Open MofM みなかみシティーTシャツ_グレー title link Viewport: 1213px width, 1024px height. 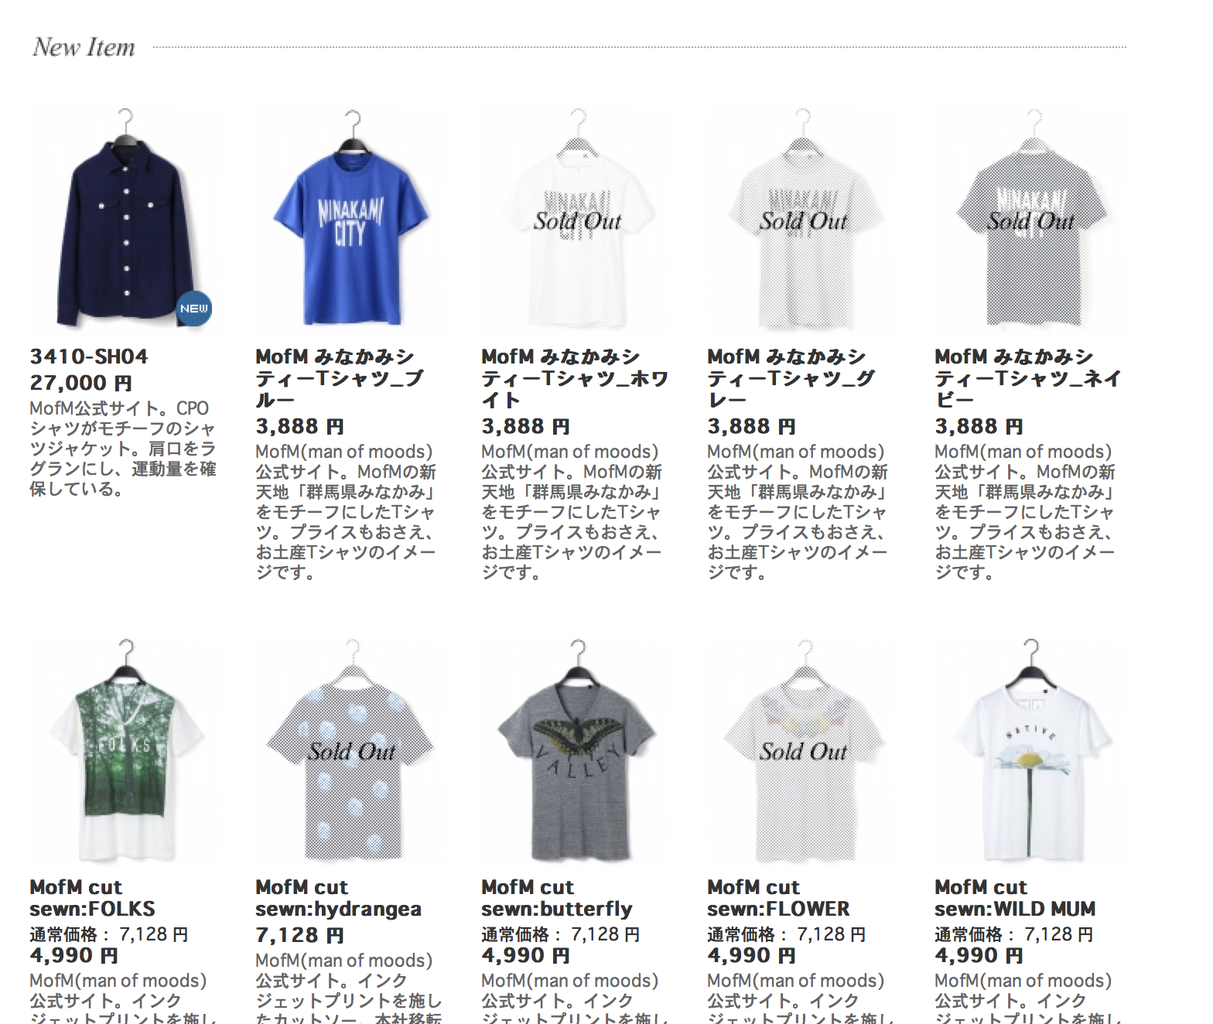[x=792, y=379]
